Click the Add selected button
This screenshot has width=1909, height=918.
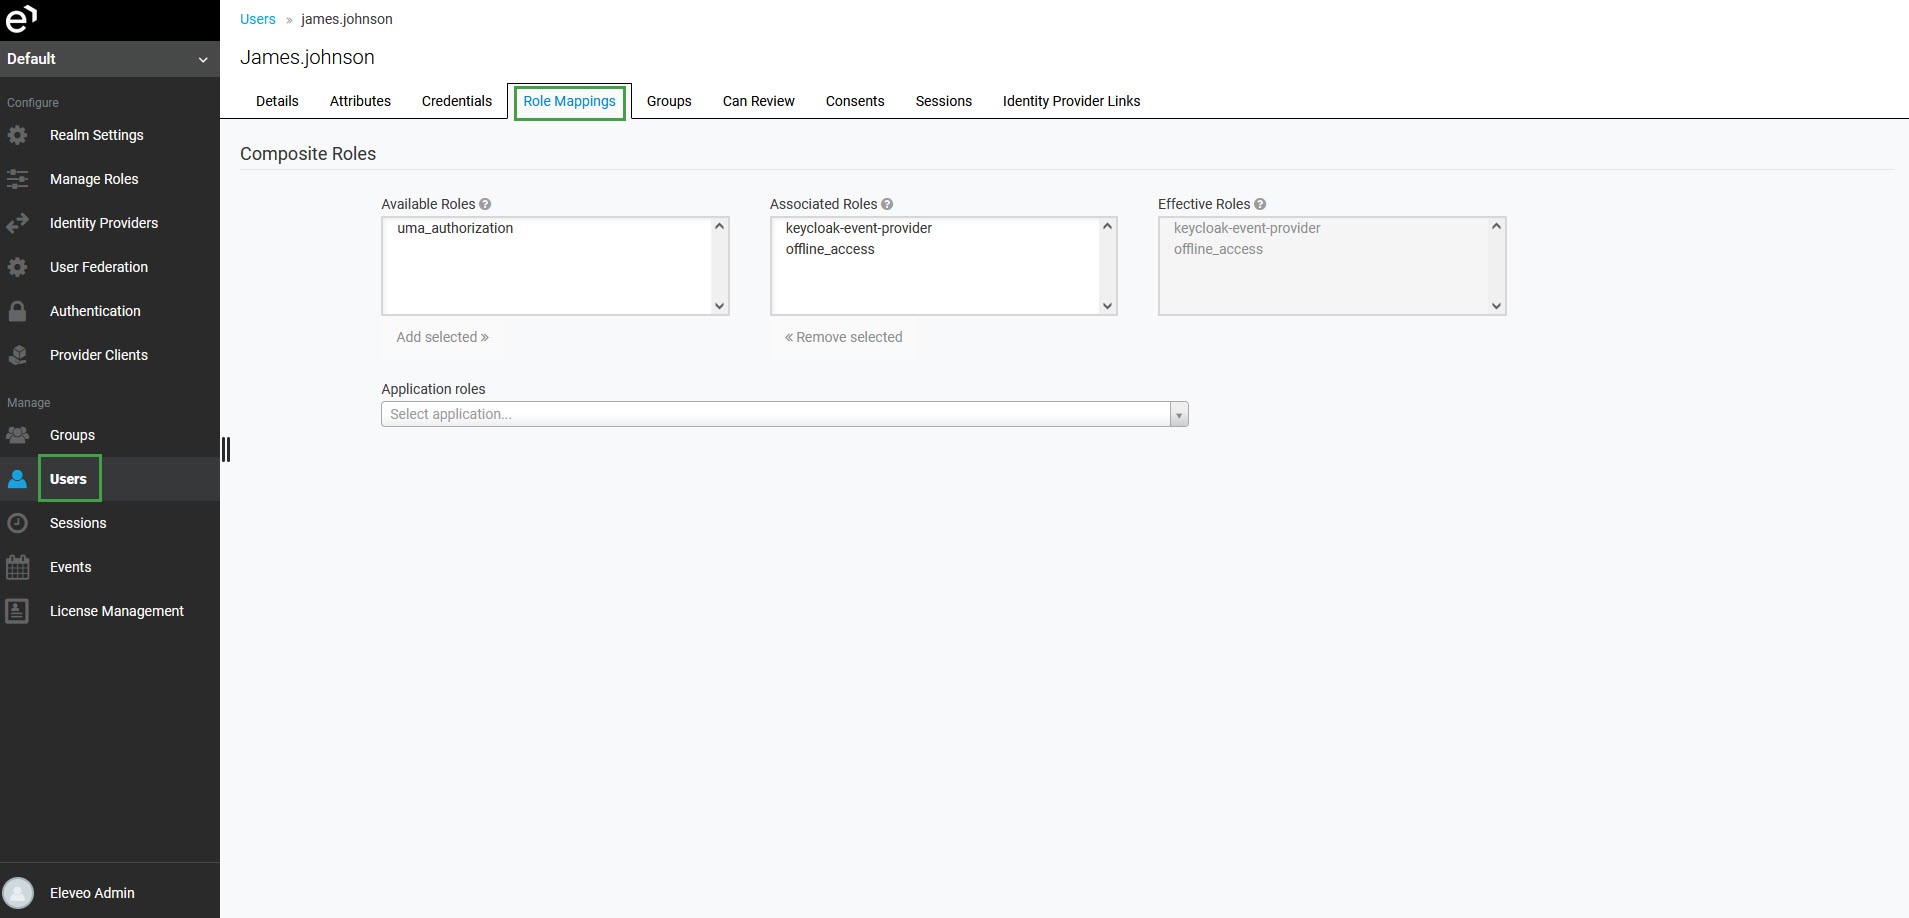point(442,337)
